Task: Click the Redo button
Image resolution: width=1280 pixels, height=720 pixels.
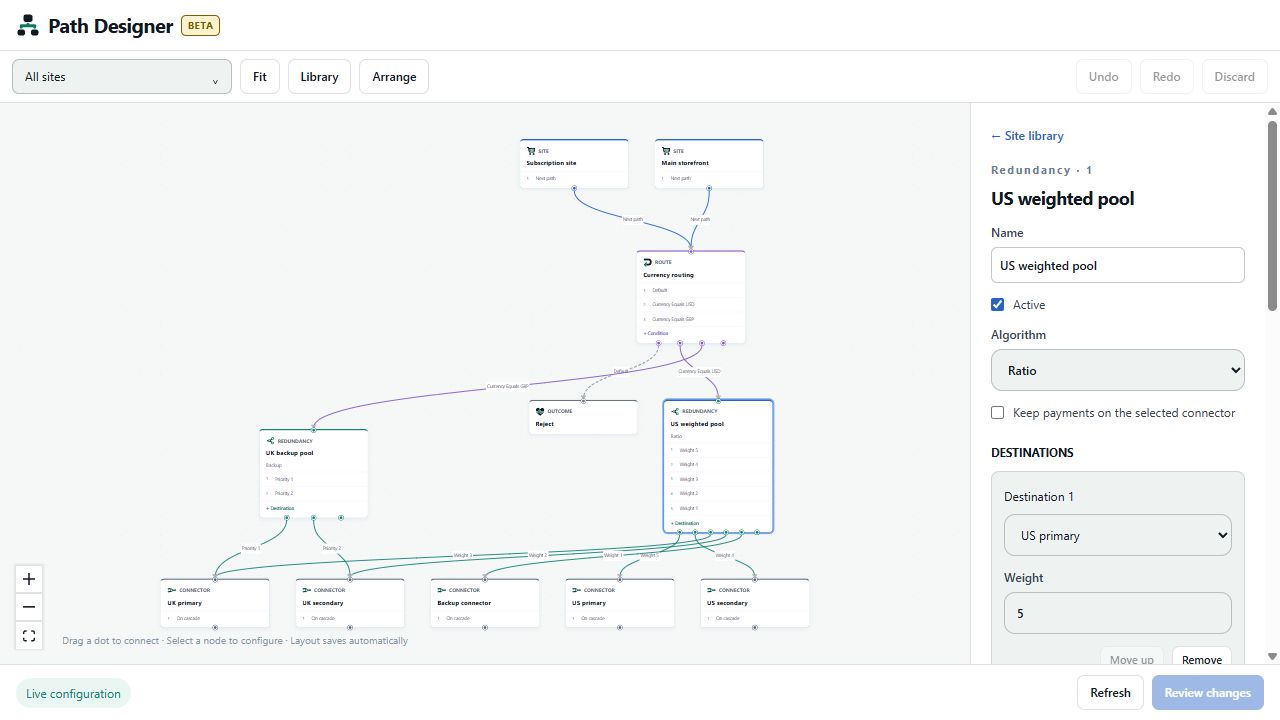Action: click(x=1167, y=77)
